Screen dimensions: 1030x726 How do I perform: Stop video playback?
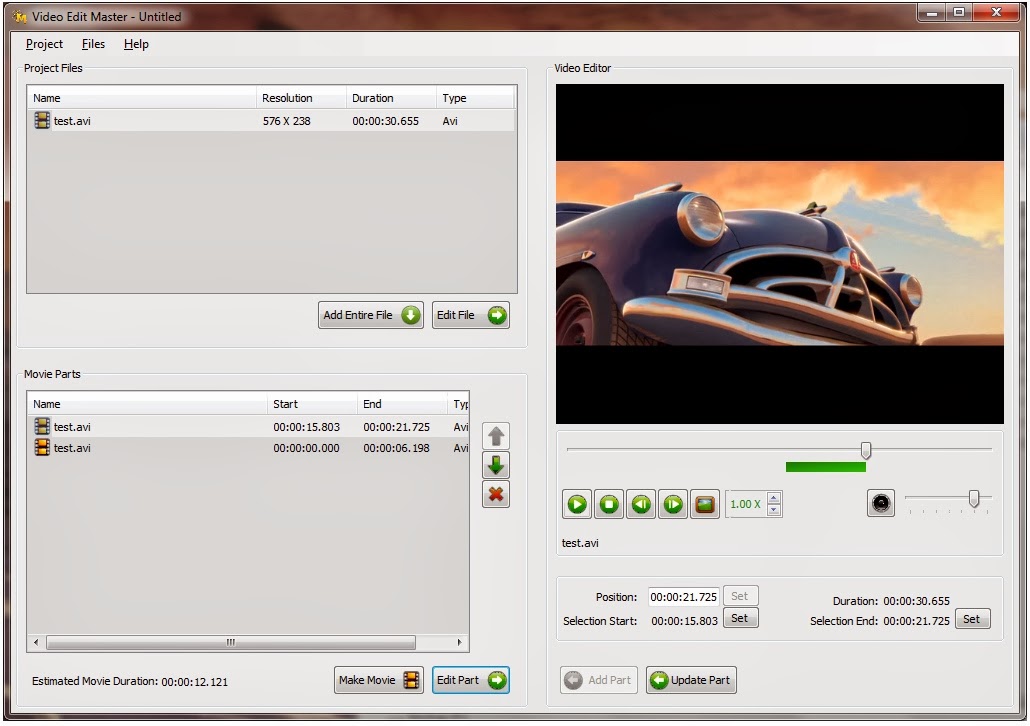(x=608, y=504)
